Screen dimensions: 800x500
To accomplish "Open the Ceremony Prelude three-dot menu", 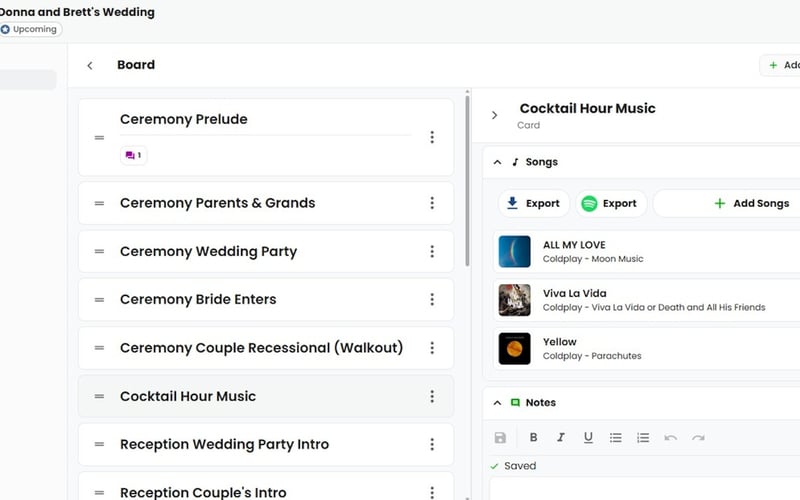I will pyautogui.click(x=432, y=137).
